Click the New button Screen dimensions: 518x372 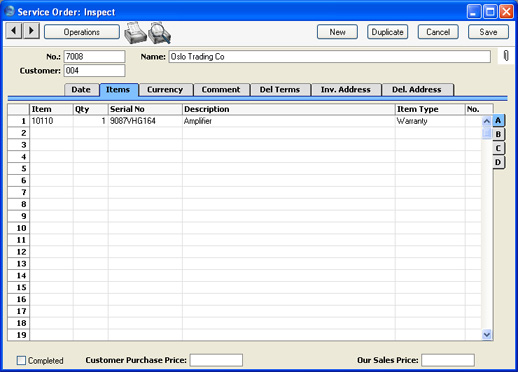pos(337,32)
